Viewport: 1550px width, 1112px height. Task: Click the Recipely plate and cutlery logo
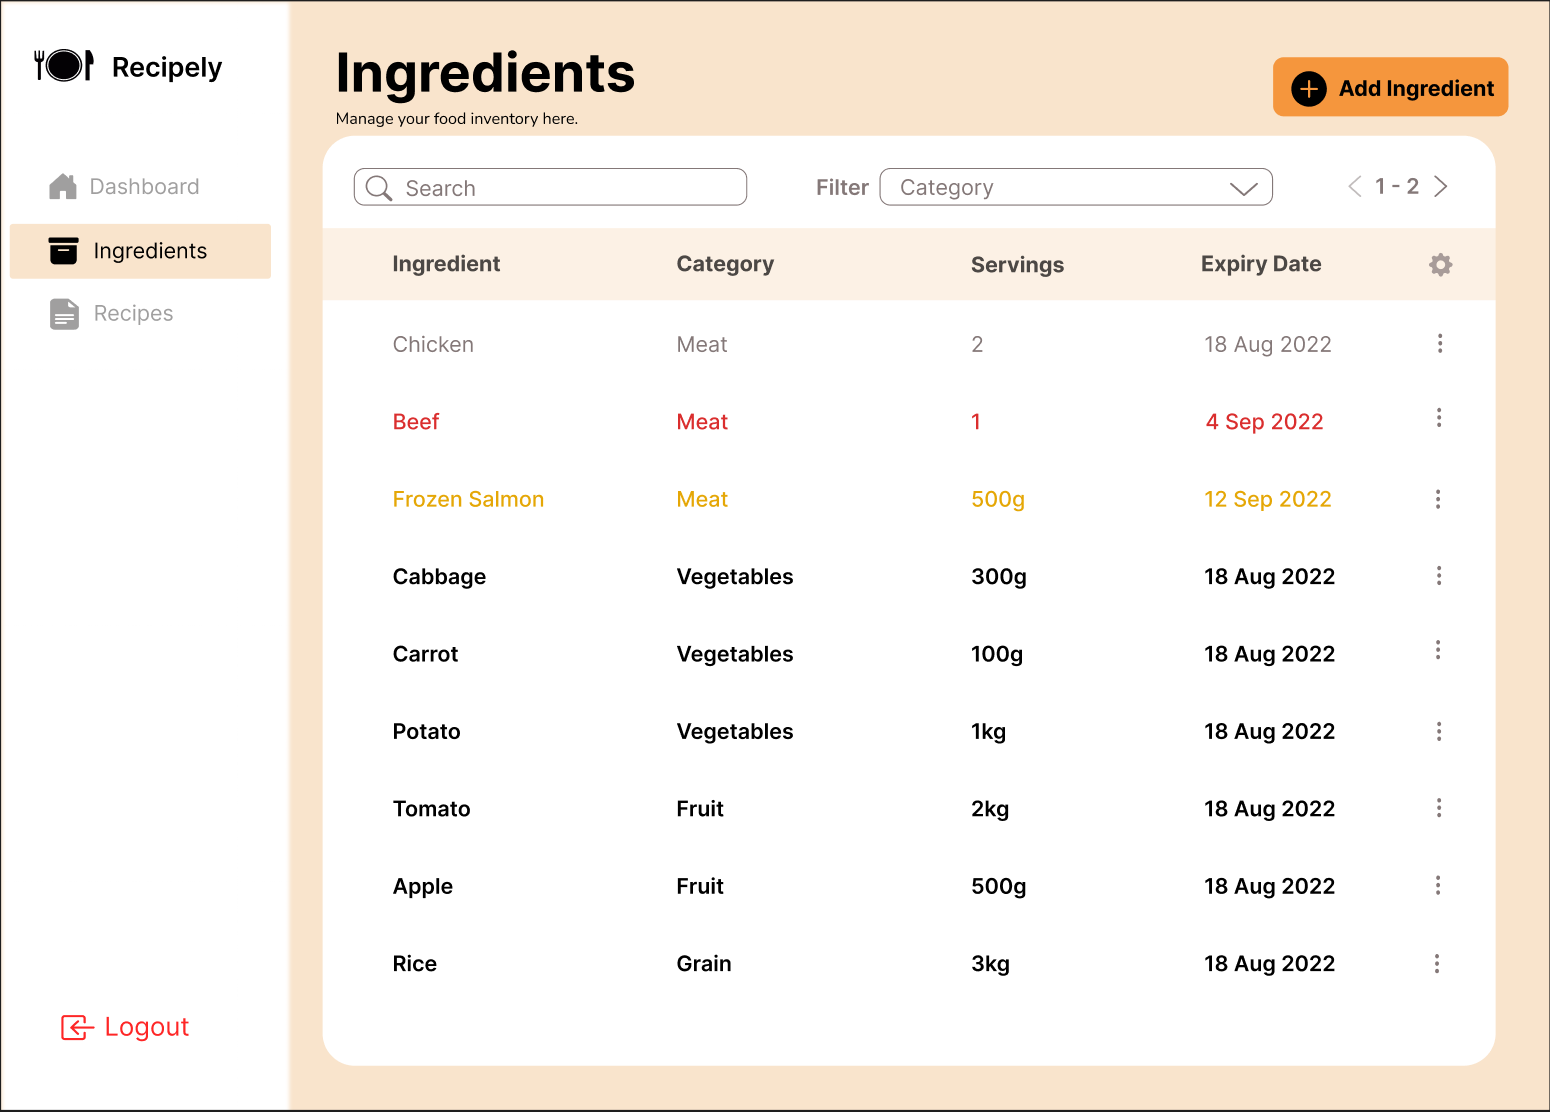(x=64, y=65)
